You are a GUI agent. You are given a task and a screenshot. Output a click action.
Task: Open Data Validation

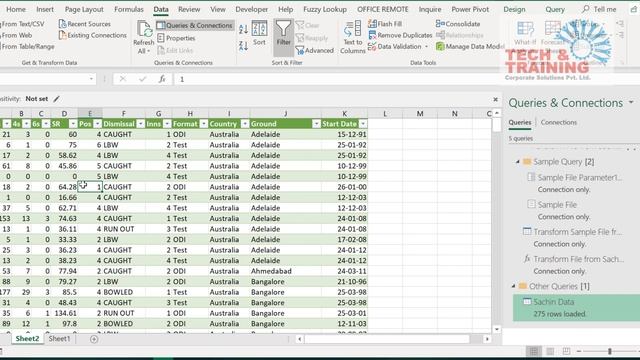[x=395, y=47]
